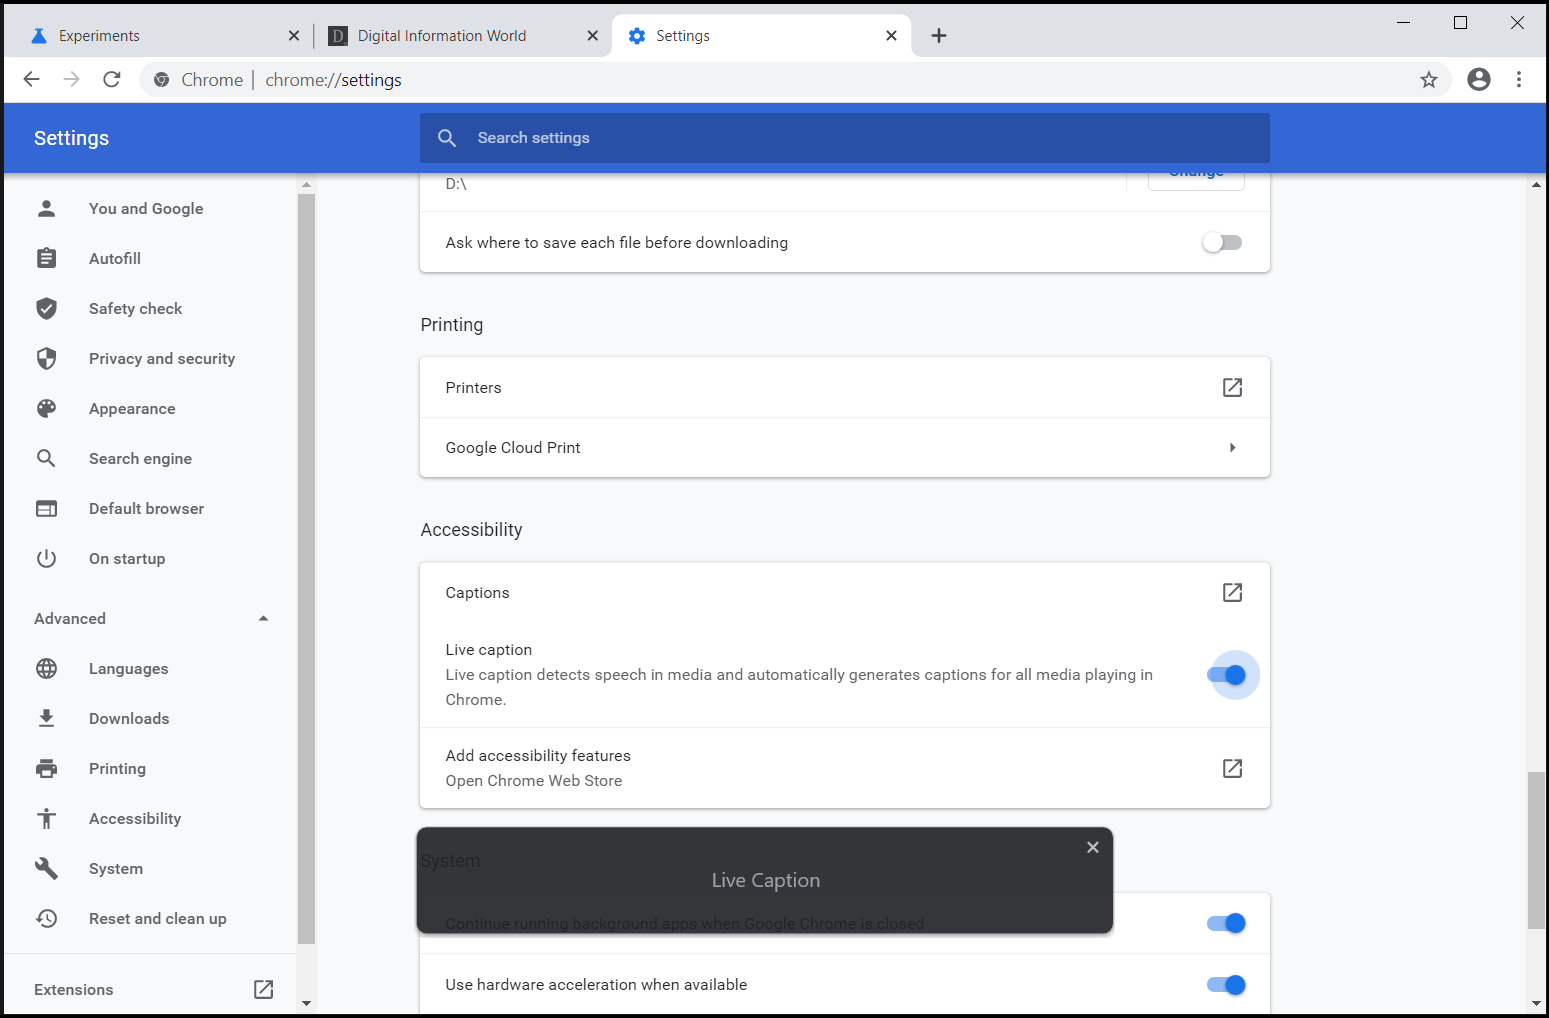Image resolution: width=1549 pixels, height=1018 pixels.
Task: Go to Safety check section
Action: pos(135,308)
